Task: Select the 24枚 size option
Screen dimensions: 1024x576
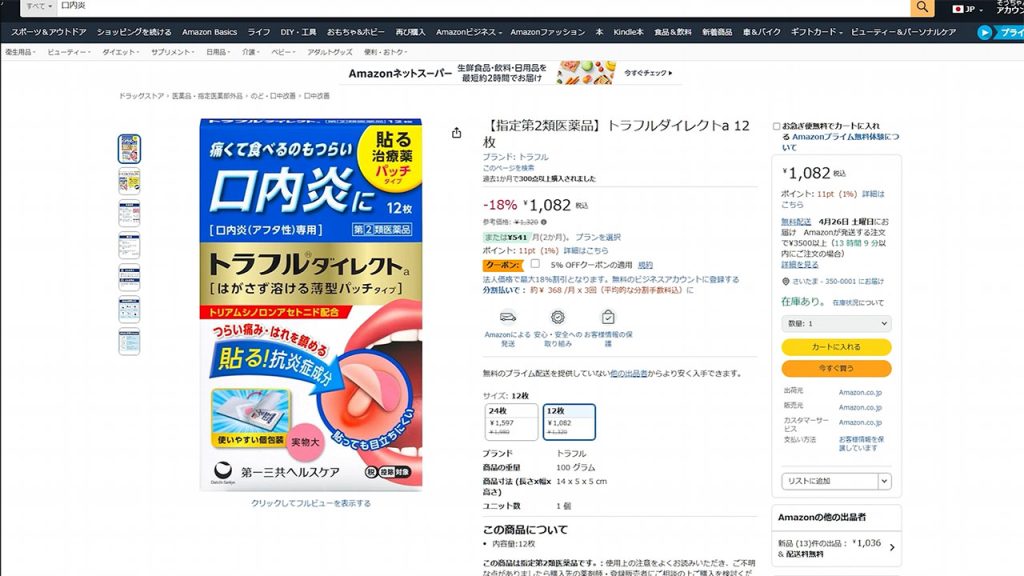Action: click(510, 422)
